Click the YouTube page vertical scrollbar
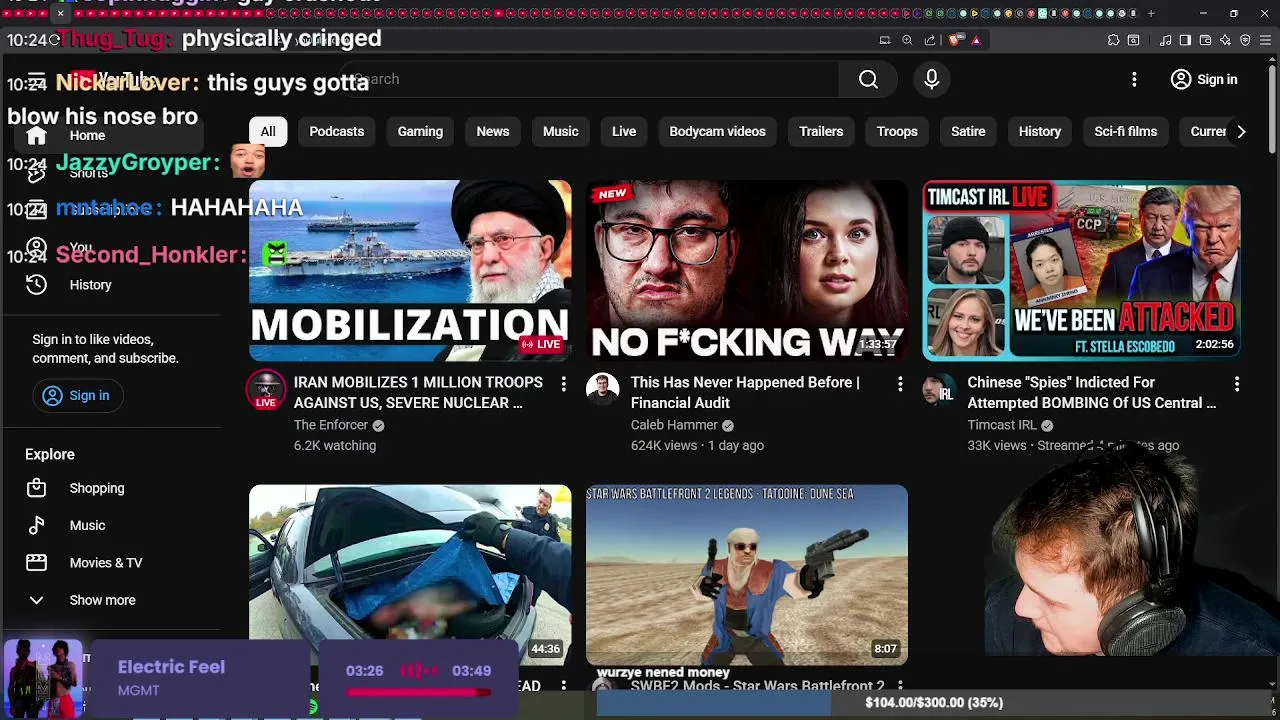The image size is (1280, 720). point(1272,110)
